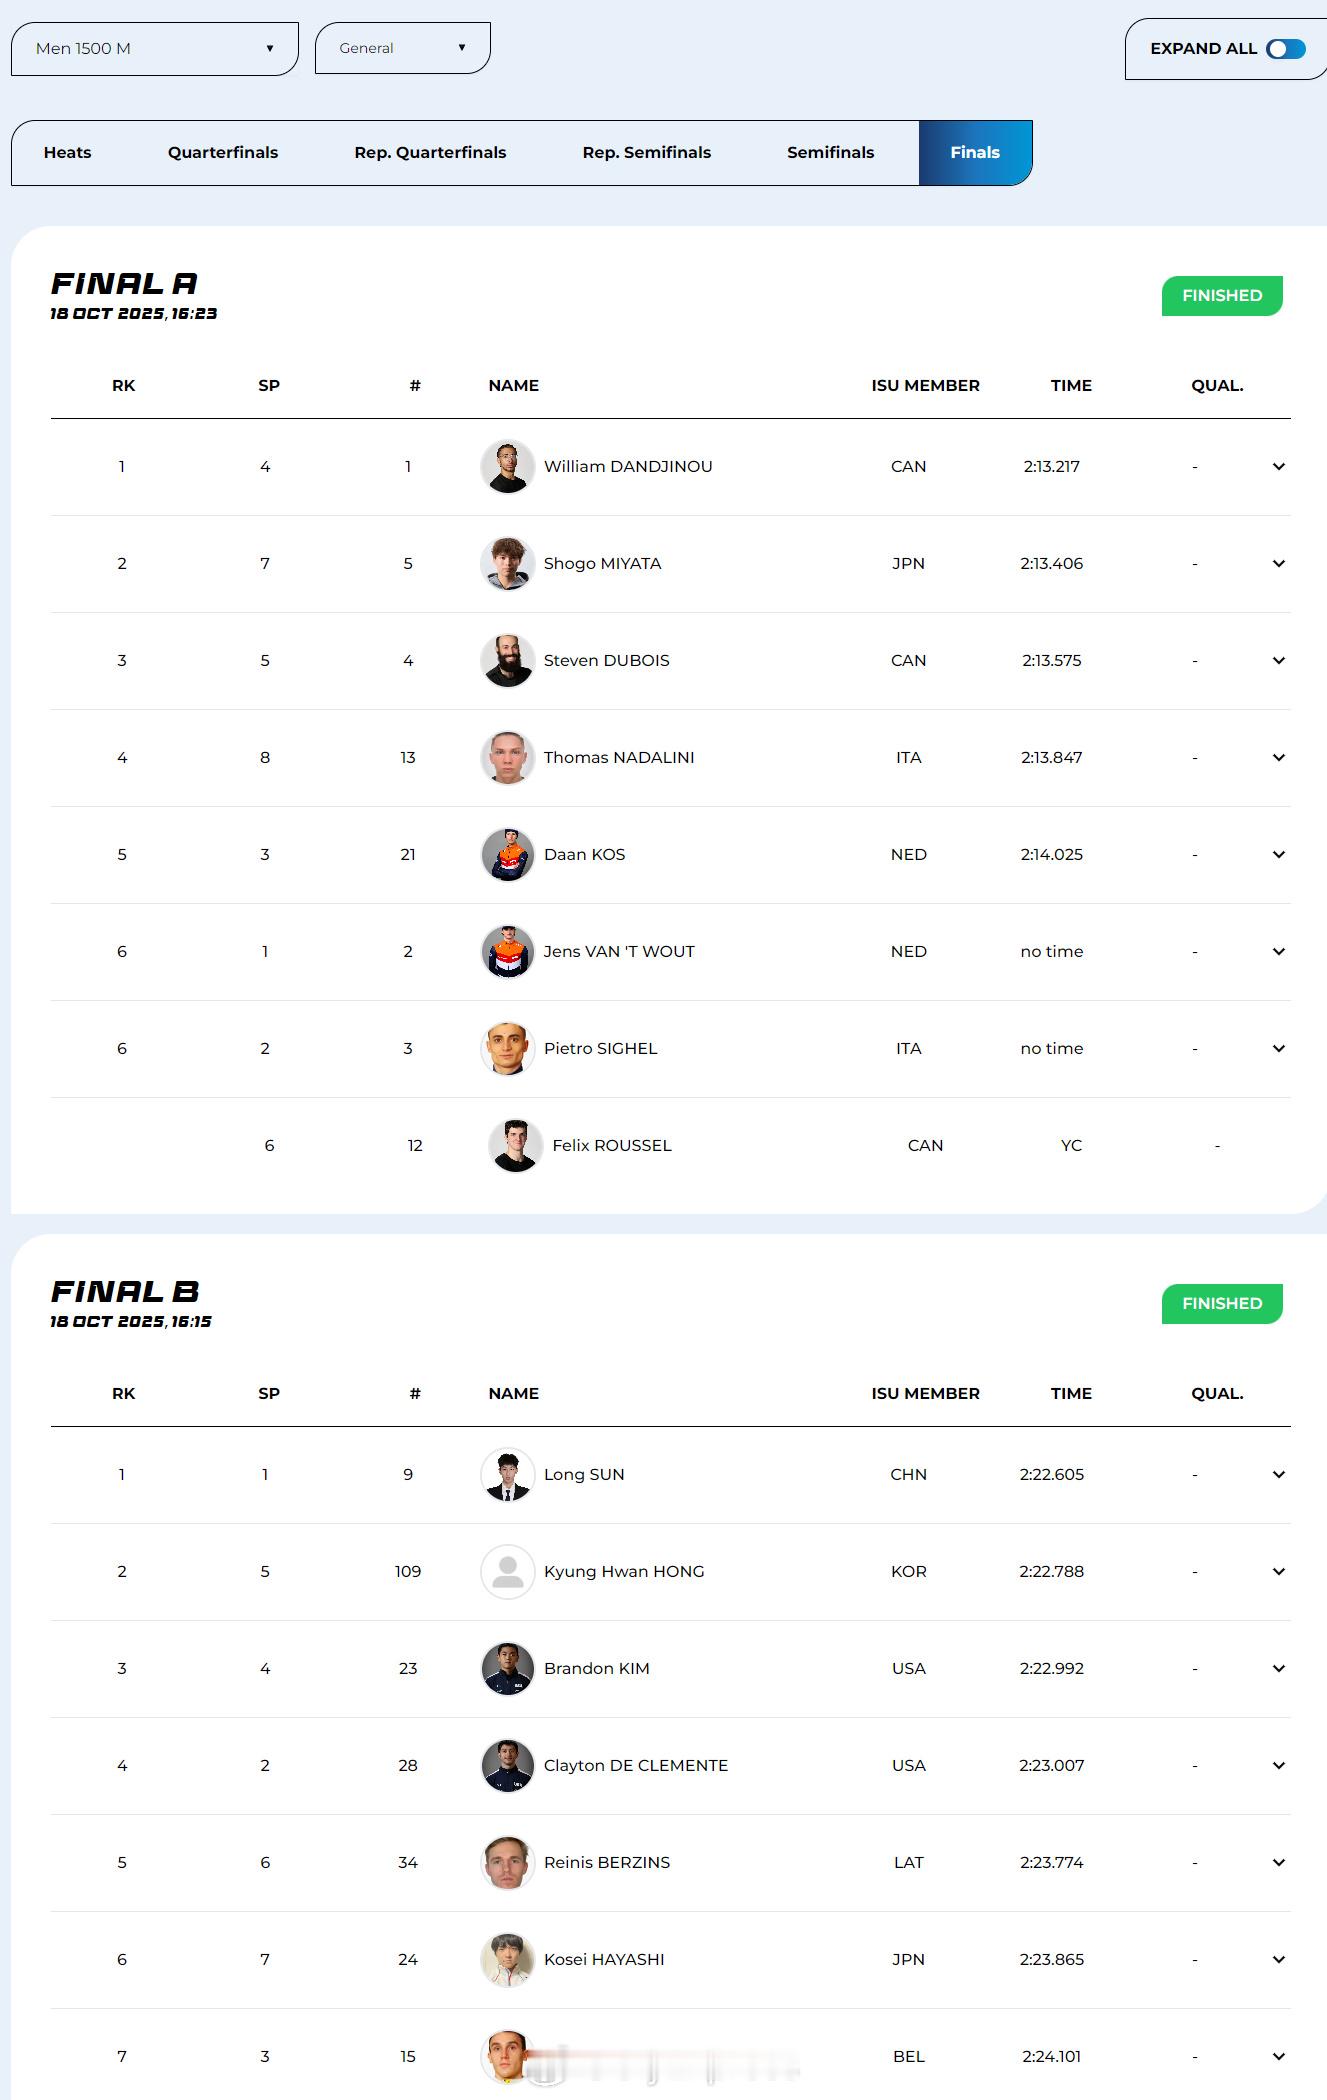Toggle the Expand All switch
Image resolution: width=1327 pixels, height=2100 pixels.
[x=1285, y=49]
